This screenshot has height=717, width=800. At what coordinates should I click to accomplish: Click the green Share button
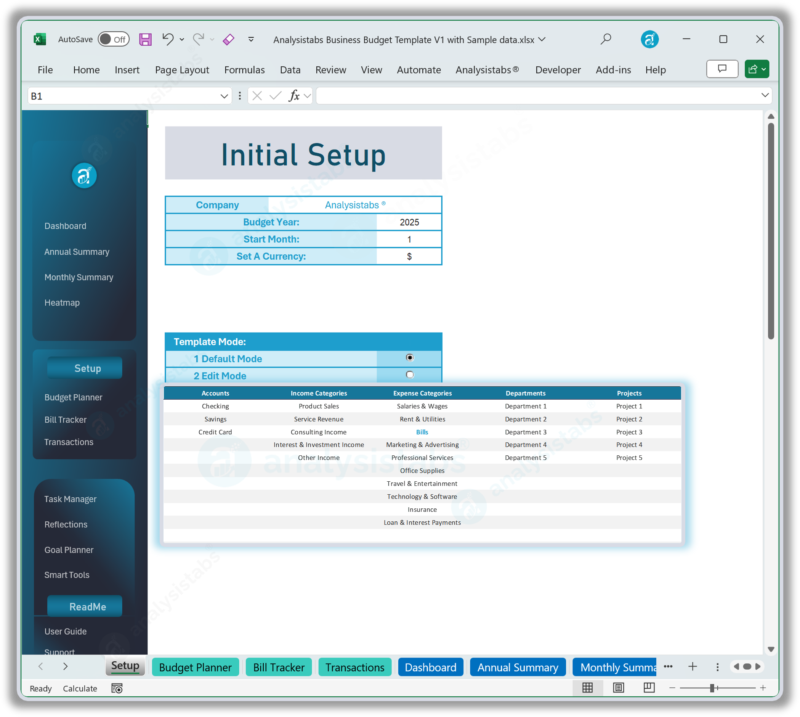click(x=757, y=69)
